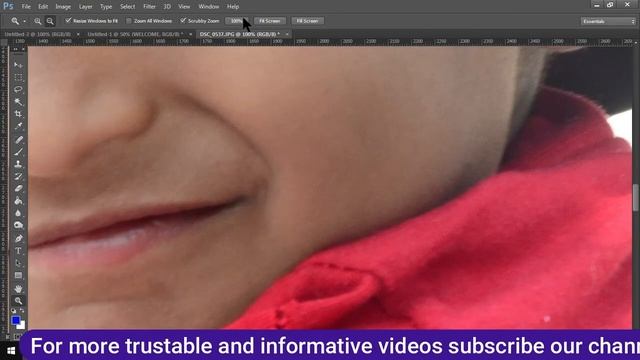
Task: Open the Essentials workspace dropdown
Action: click(x=608, y=21)
